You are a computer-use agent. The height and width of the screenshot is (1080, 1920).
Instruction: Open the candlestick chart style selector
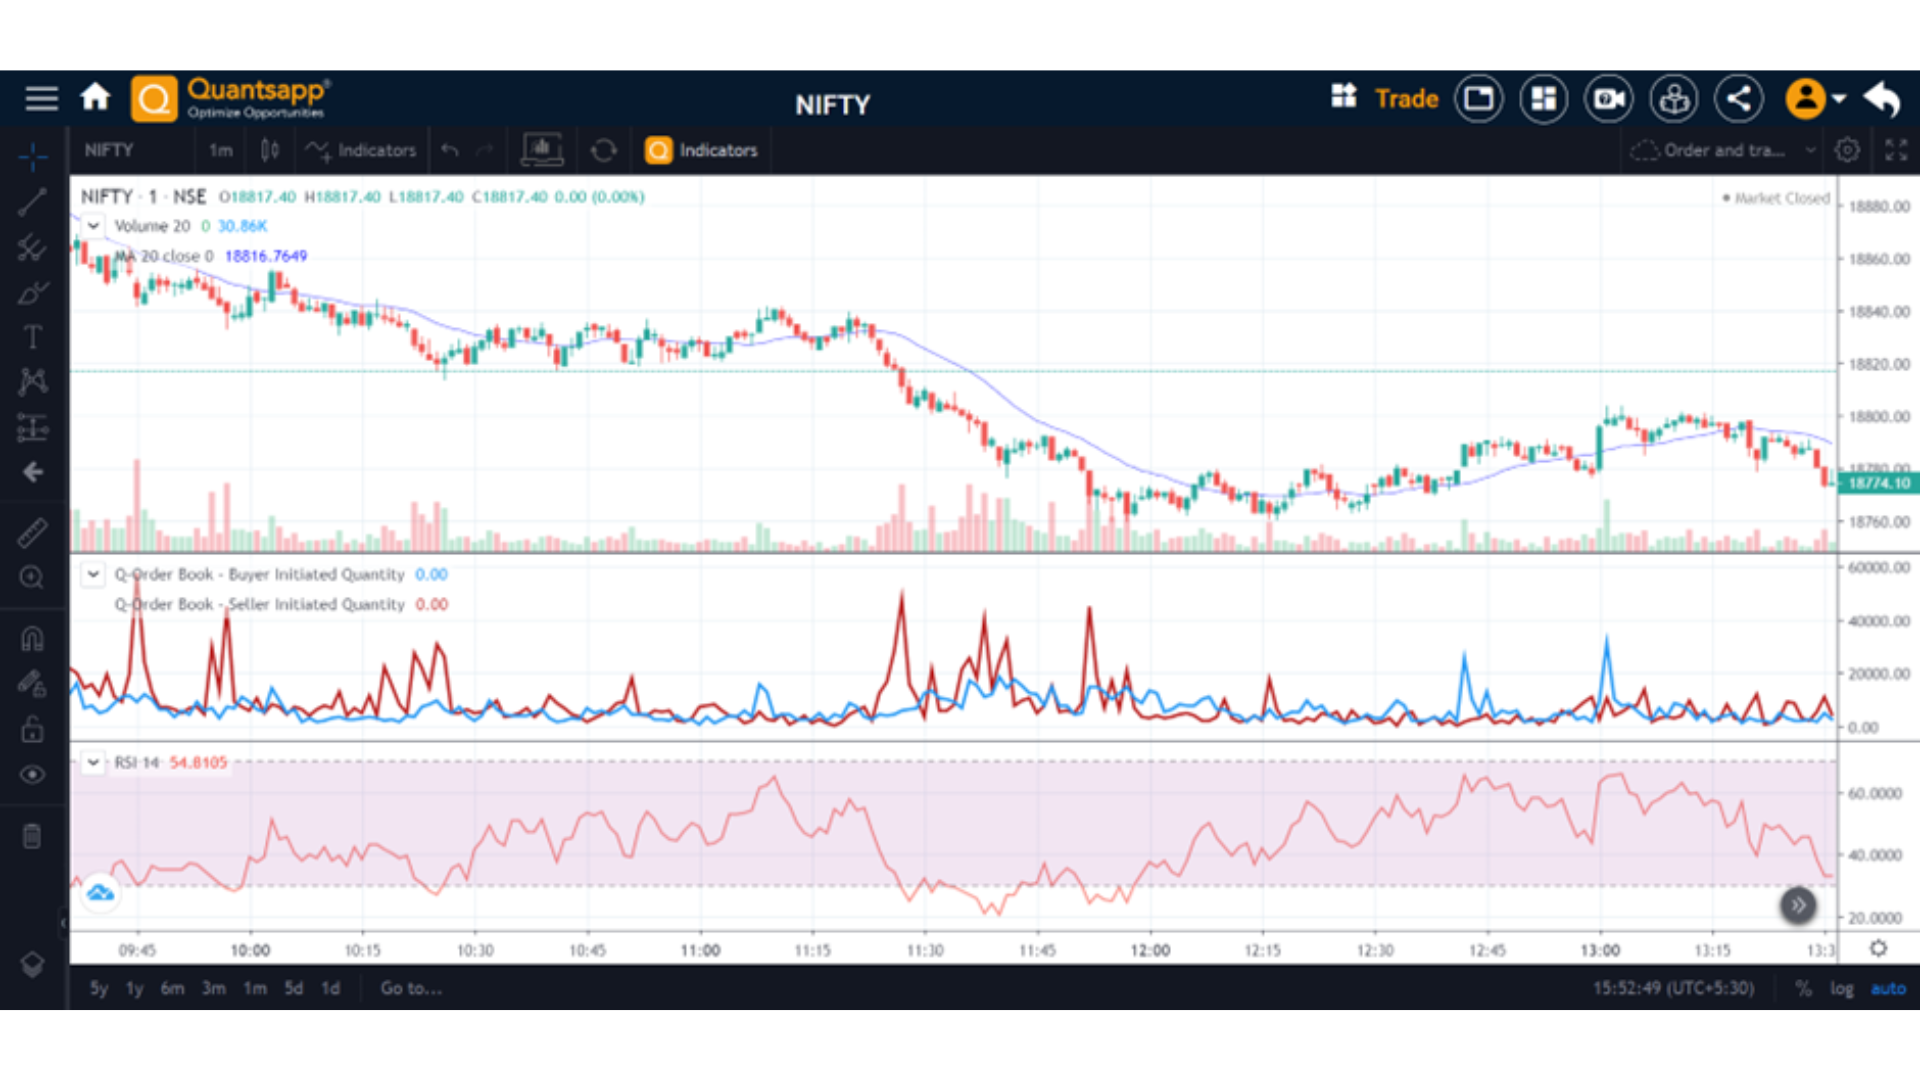269,150
